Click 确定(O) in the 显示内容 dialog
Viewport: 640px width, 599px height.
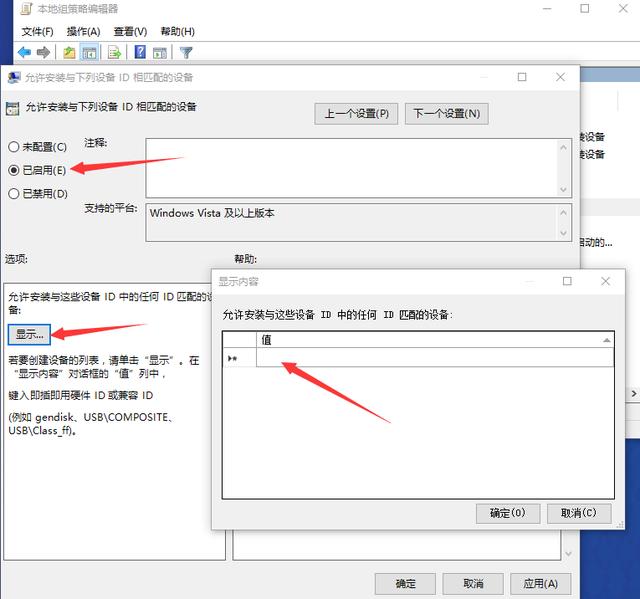tap(508, 513)
